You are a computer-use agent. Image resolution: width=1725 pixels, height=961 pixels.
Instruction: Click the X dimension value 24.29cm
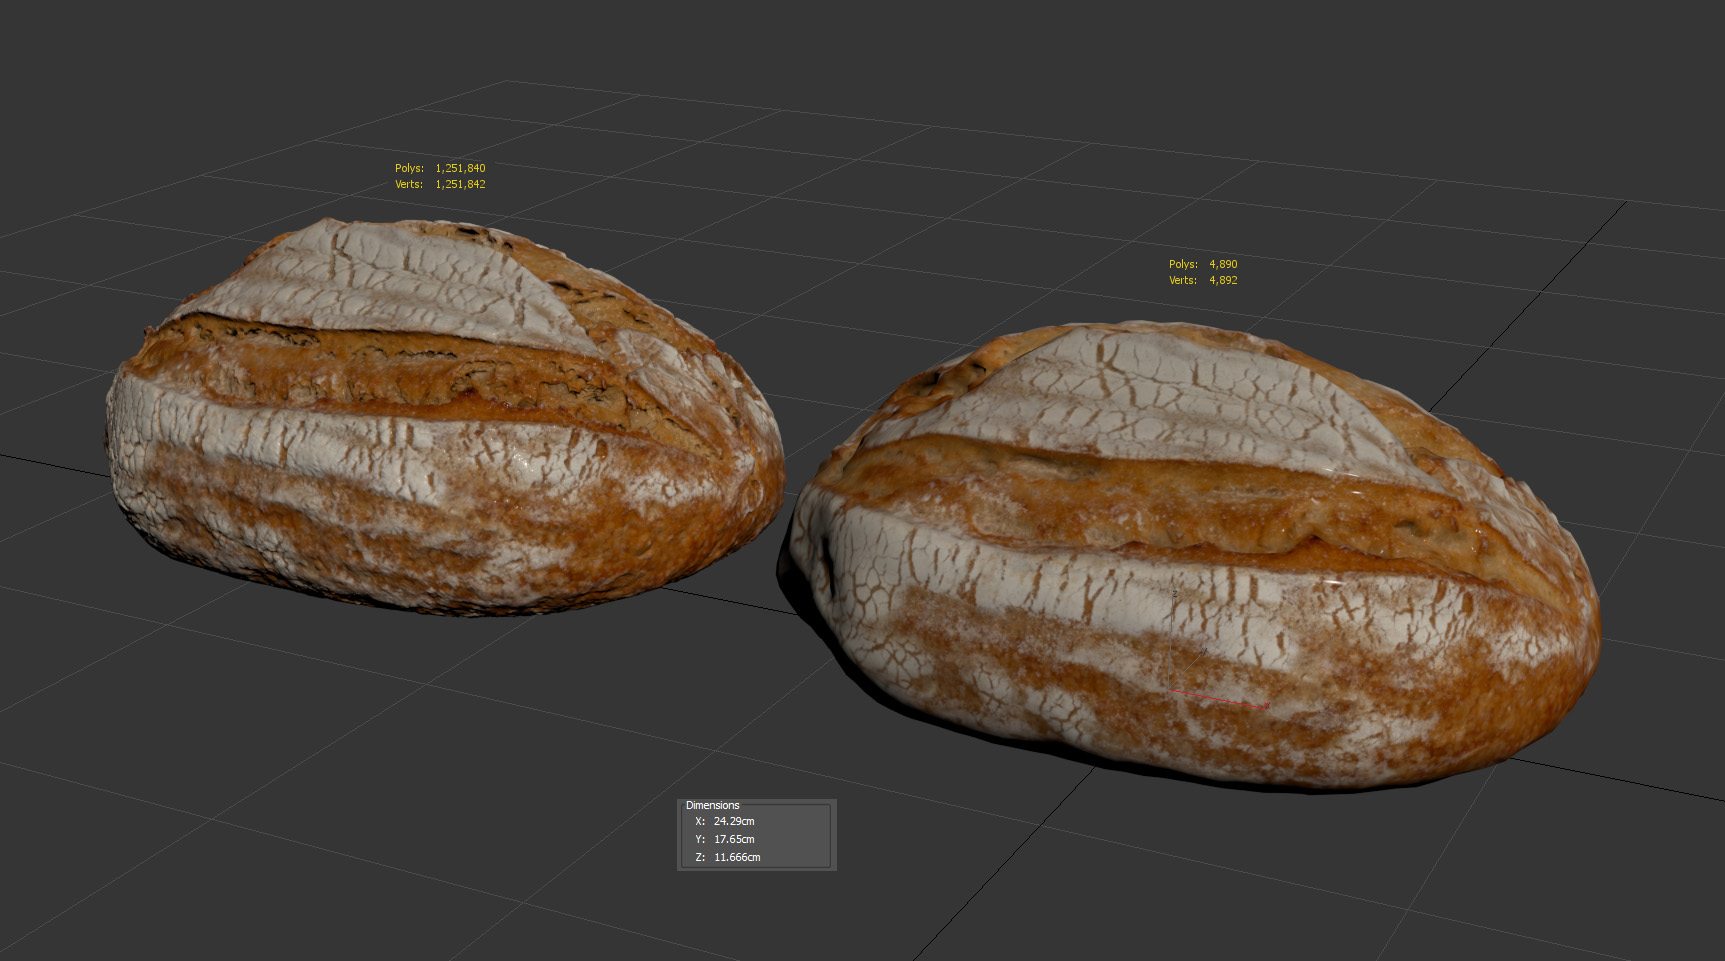tap(734, 821)
